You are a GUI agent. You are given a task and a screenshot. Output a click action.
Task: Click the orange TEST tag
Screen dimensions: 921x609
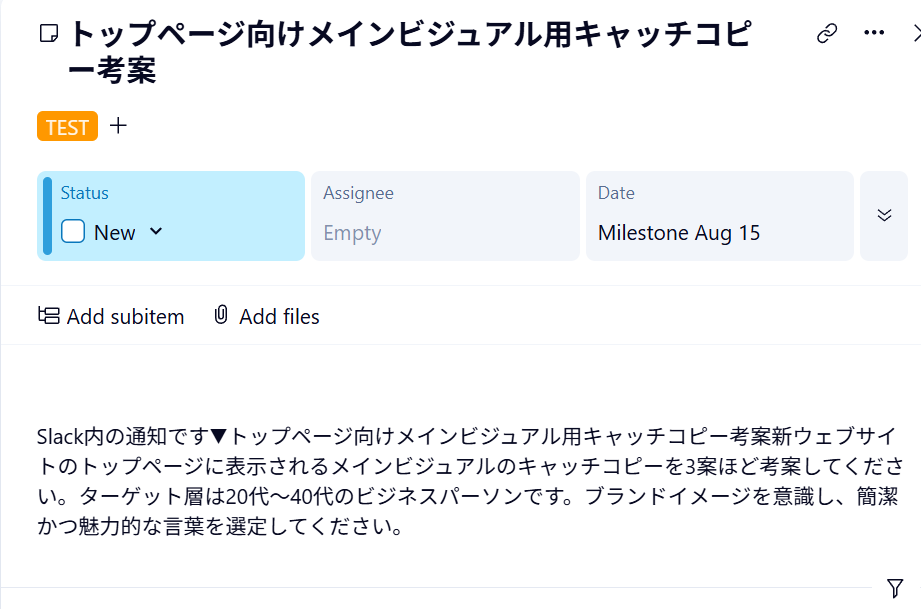tap(67, 127)
